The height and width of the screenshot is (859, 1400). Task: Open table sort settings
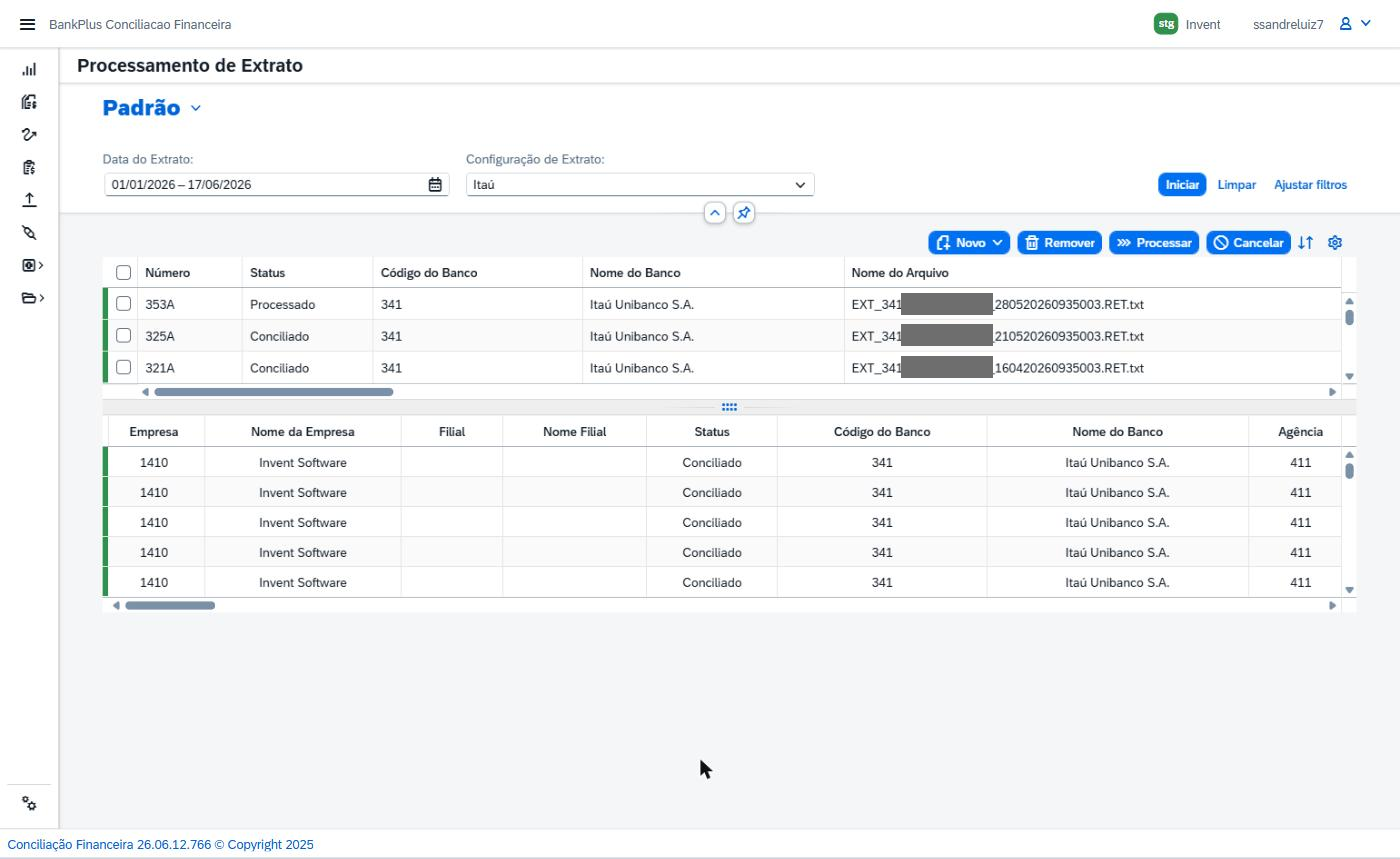(x=1305, y=243)
